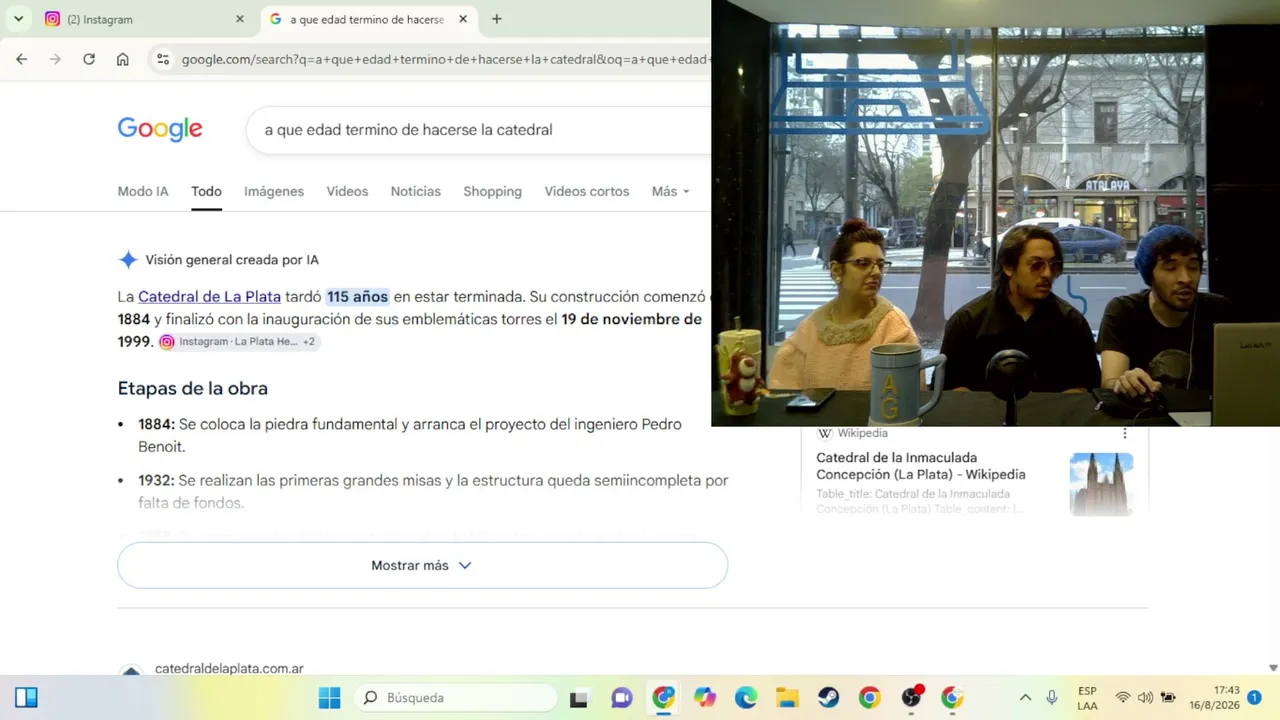Launch Microsoft Edge from the taskbar
Viewport: 1280px width, 720px height.
[x=746, y=698]
